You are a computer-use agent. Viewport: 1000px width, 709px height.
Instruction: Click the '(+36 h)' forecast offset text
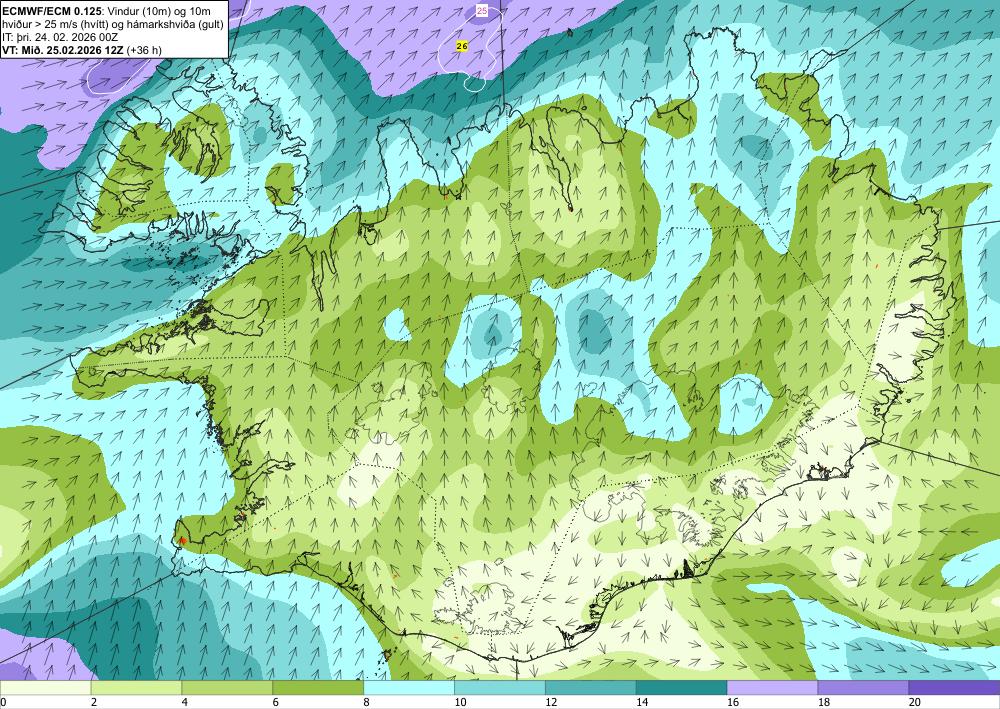point(144,50)
